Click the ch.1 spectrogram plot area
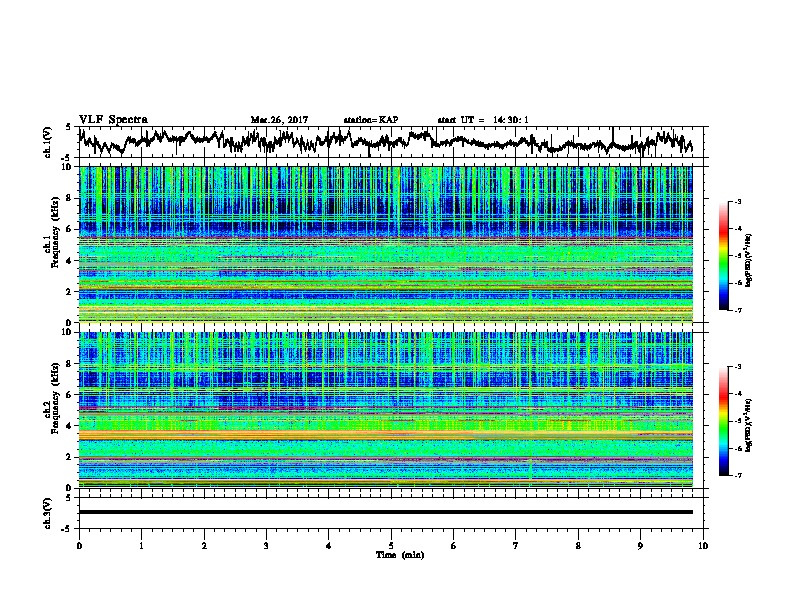792x612 pixels. tap(386, 244)
